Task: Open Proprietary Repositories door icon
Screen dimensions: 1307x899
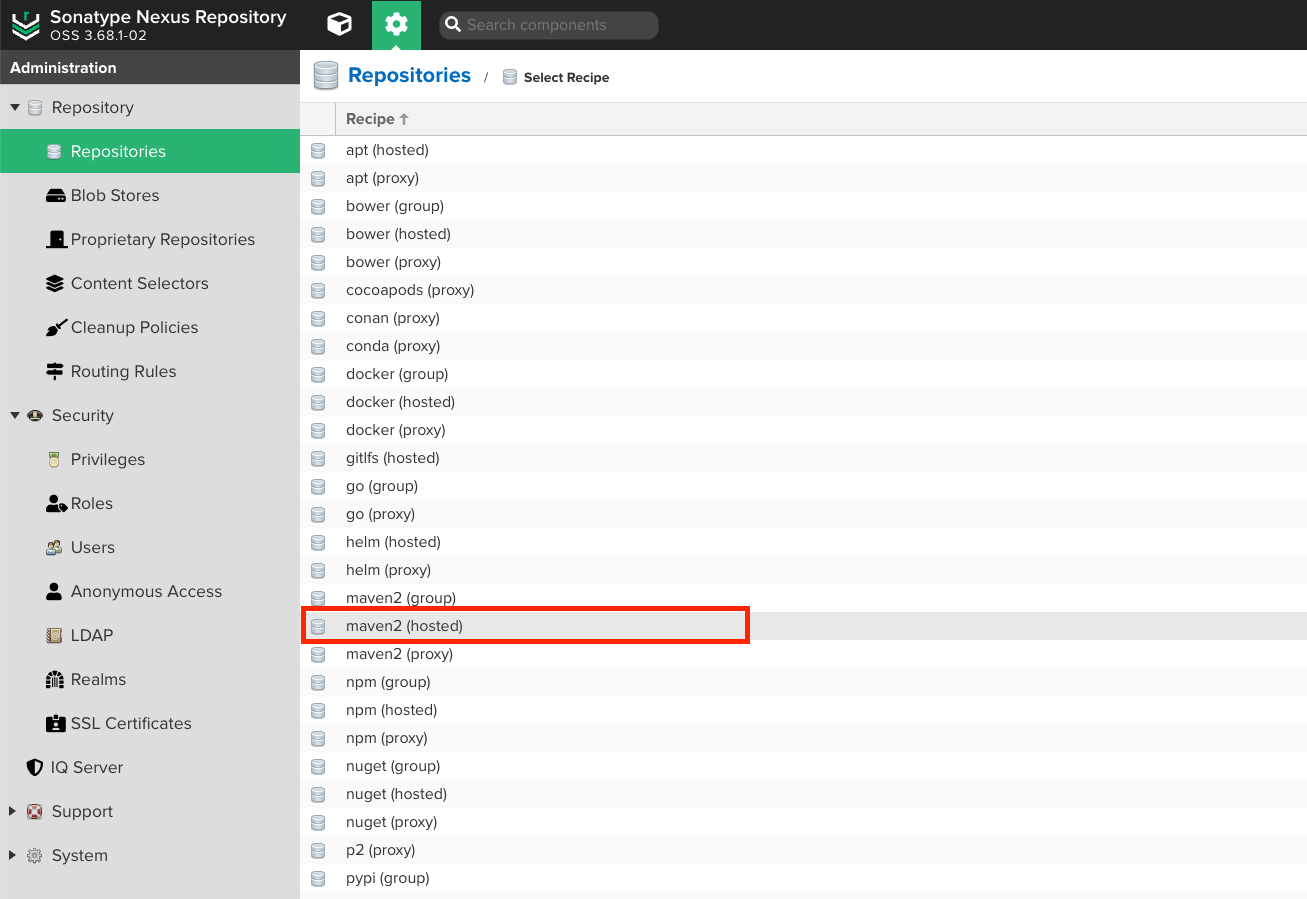Action: 55,240
